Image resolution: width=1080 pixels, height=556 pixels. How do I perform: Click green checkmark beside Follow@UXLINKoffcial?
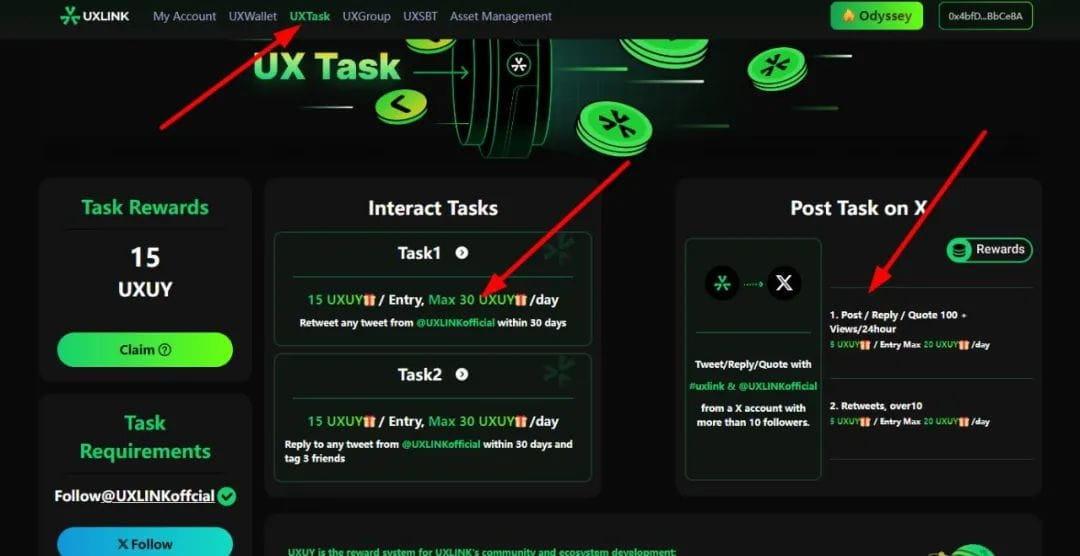[227, 496]
